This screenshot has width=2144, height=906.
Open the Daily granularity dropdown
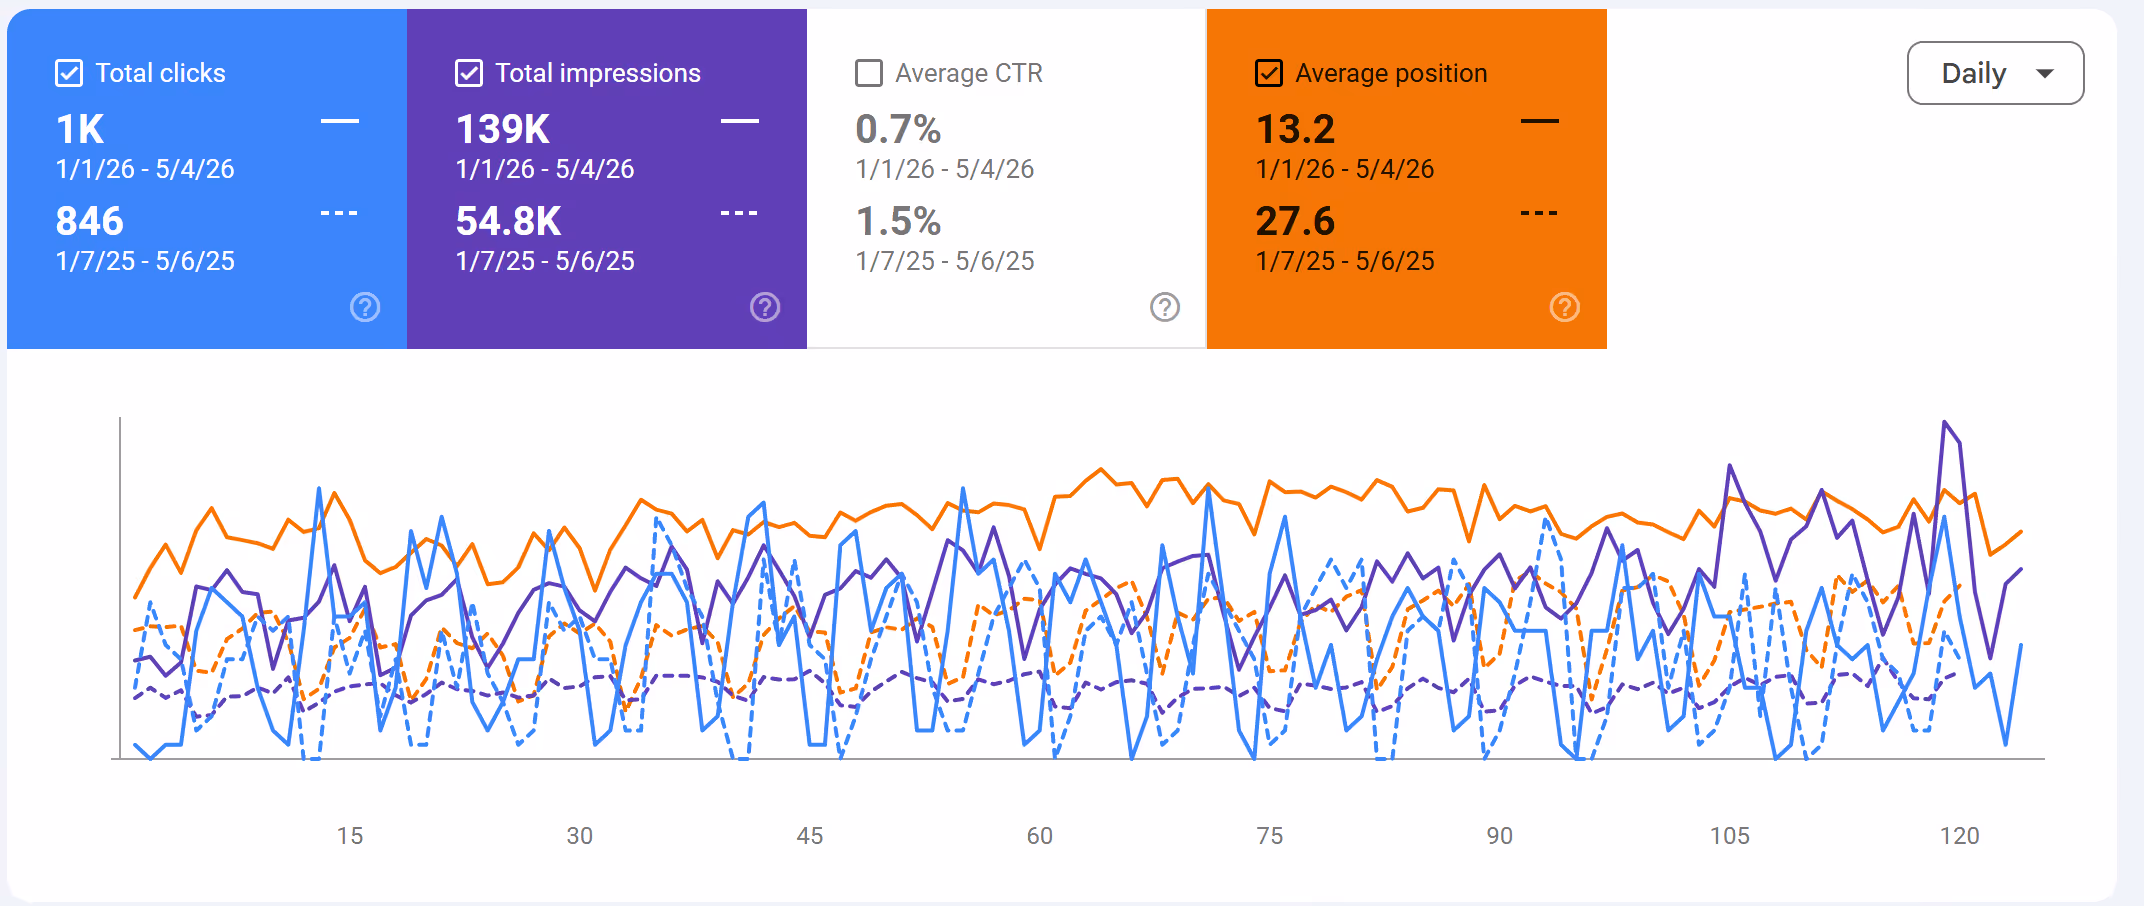pos(1995,73)
